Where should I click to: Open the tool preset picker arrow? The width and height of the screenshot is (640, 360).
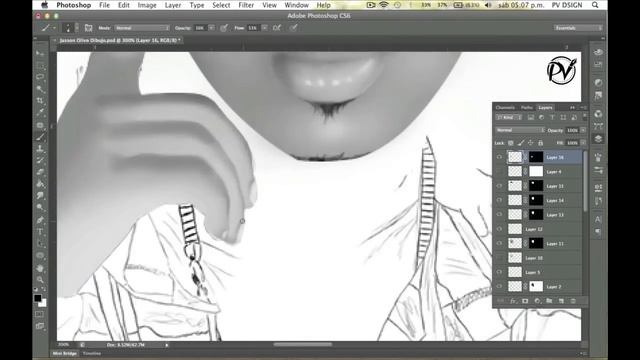[55, 28]
